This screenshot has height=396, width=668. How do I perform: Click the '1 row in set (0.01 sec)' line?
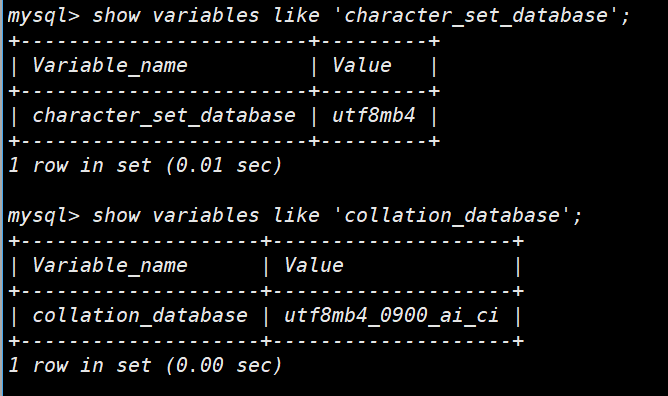coord(145,166)
